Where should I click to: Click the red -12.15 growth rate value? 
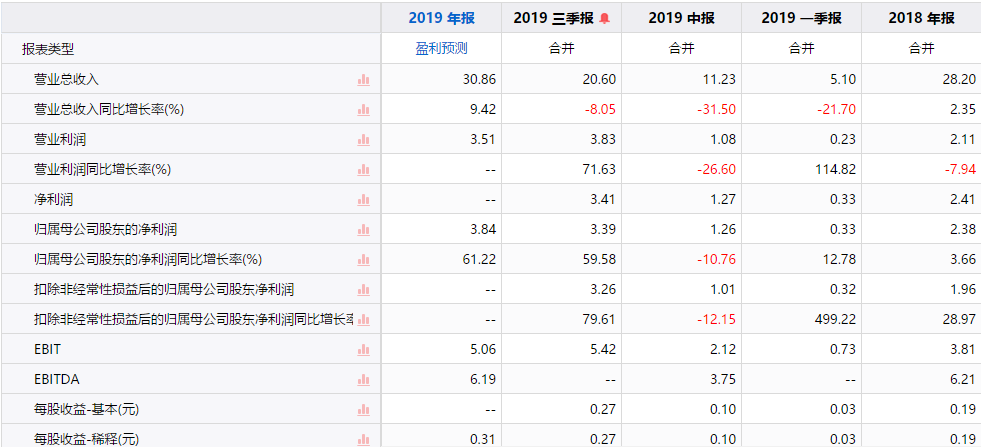pyautogui.click(x=716, y=320)
